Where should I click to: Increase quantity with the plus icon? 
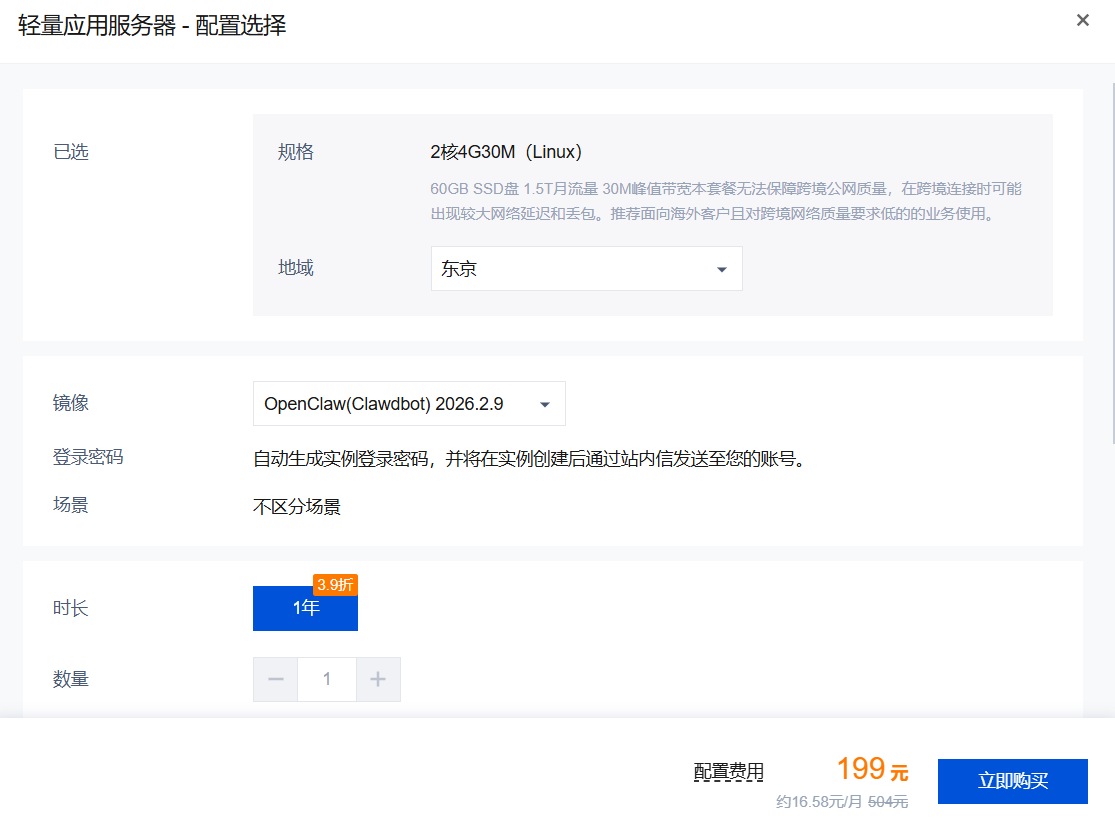(378, 680)
